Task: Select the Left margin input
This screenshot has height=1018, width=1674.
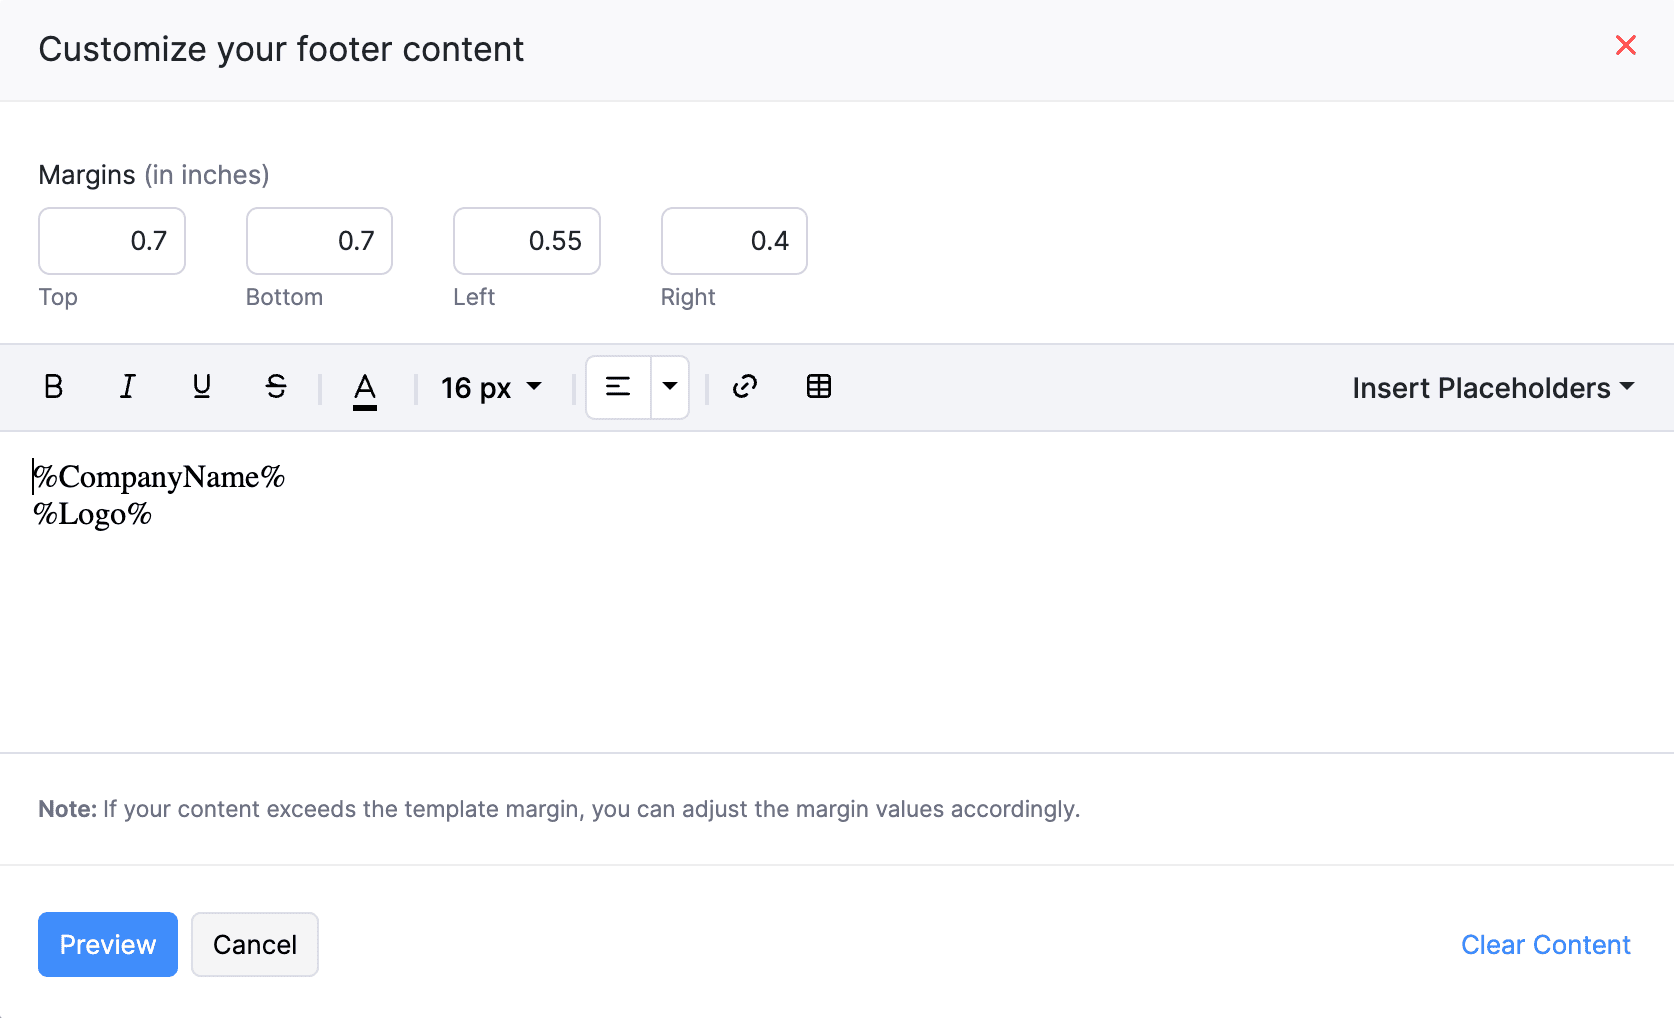Action: pyautogui.click(x=526, y=240)
